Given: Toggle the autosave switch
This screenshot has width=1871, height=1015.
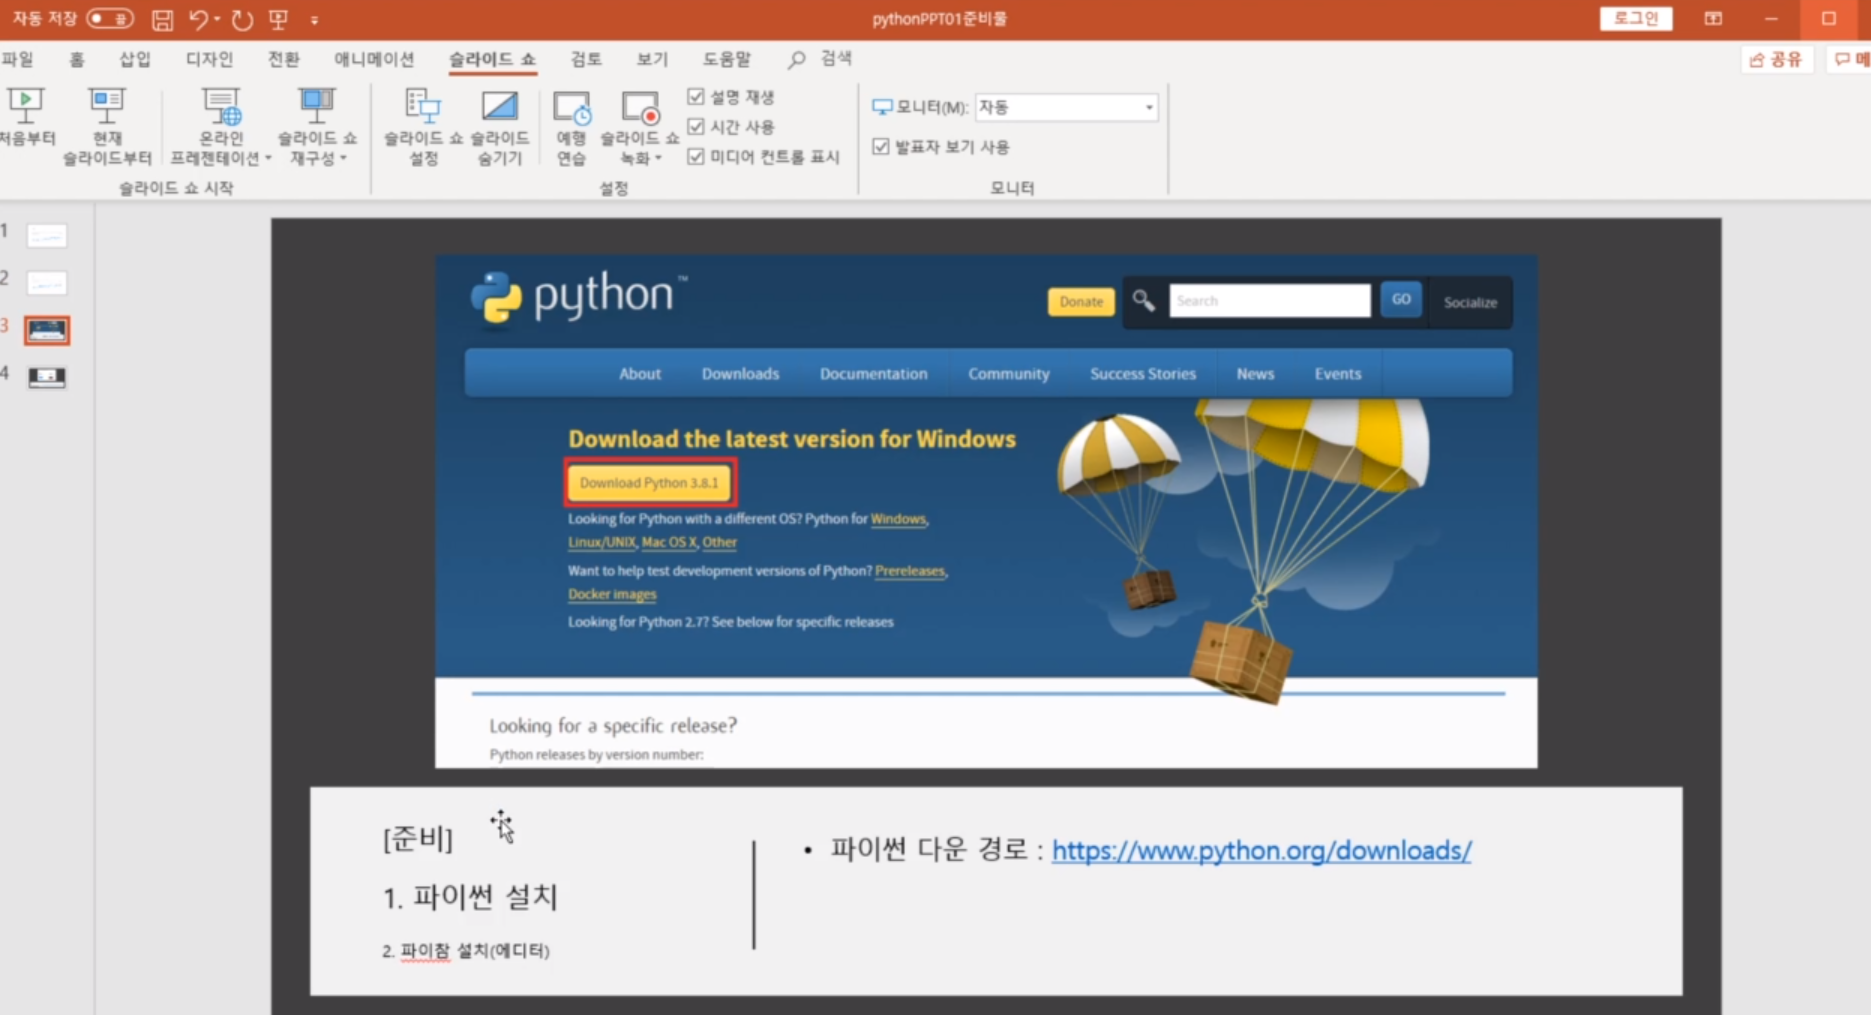Looking at the screenshot, I should click(110, 19).
